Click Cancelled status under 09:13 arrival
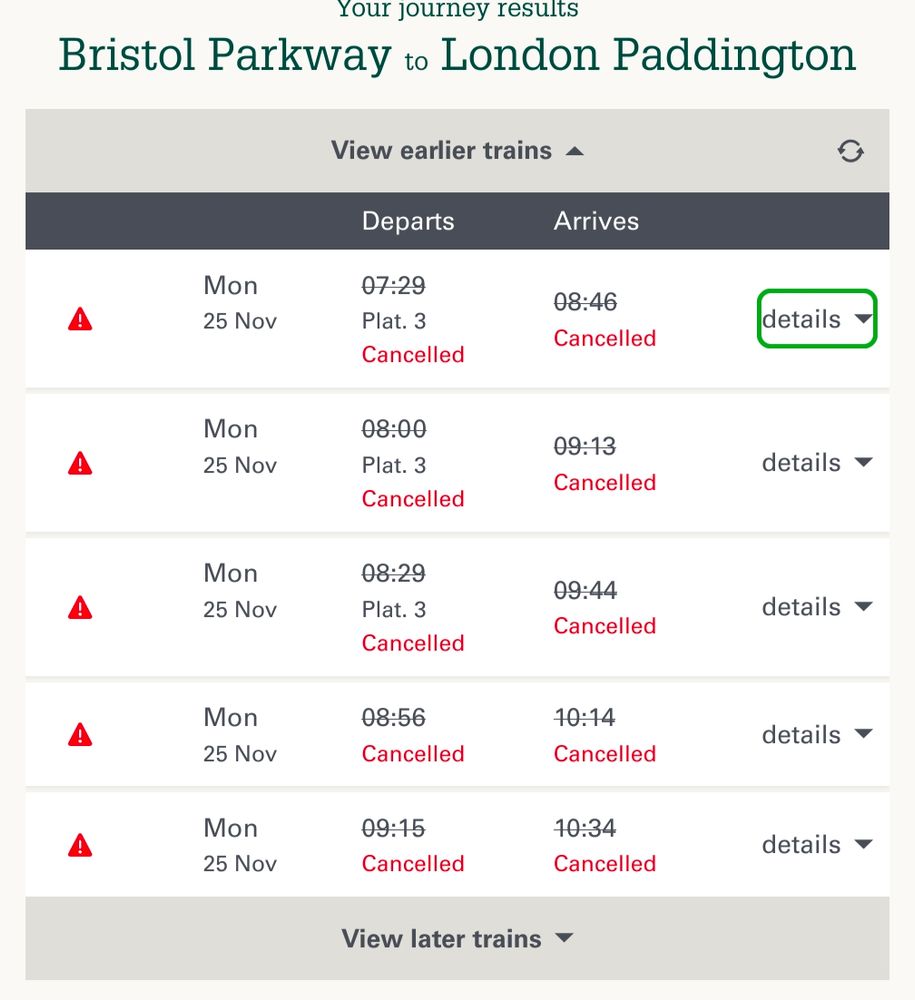The image size is (915, 1000). [x=604, y=482]
